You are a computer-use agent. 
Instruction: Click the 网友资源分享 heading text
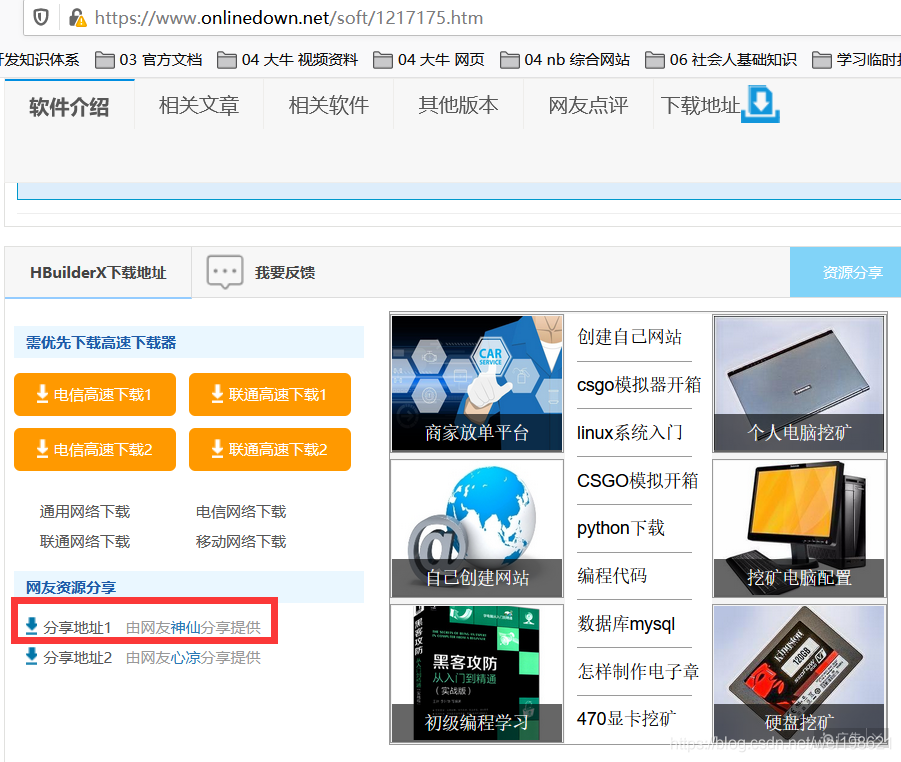tap(71, 587)
